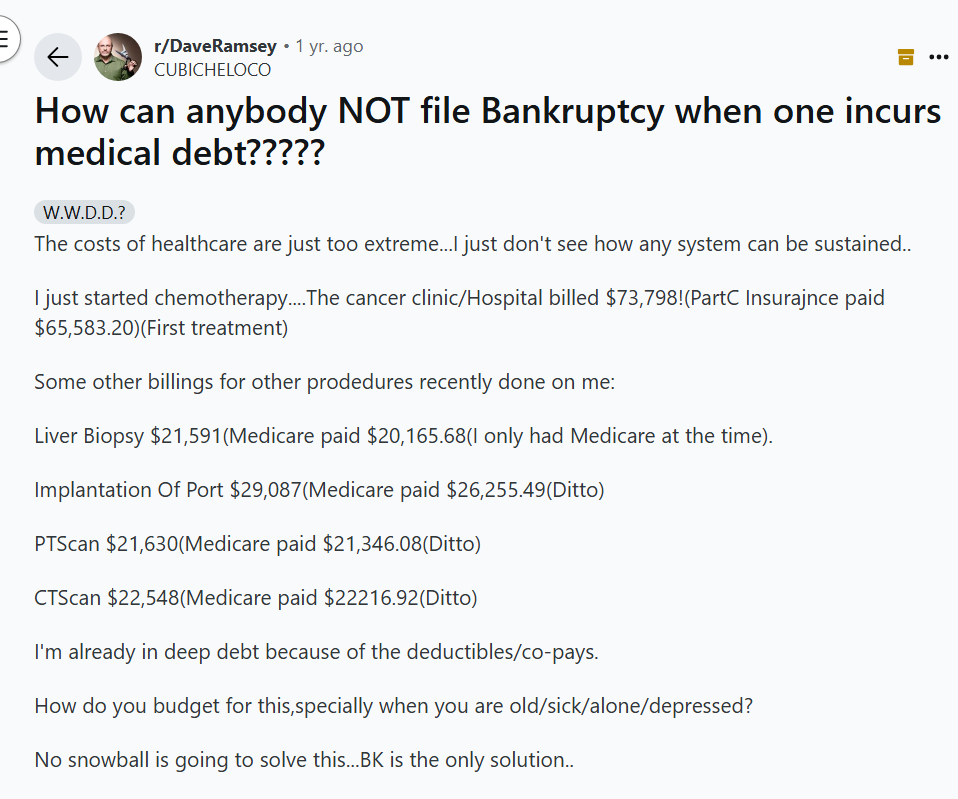The image size is (958, 799).
Task: Click the CTScan billing line
Action: pos(255,598)
